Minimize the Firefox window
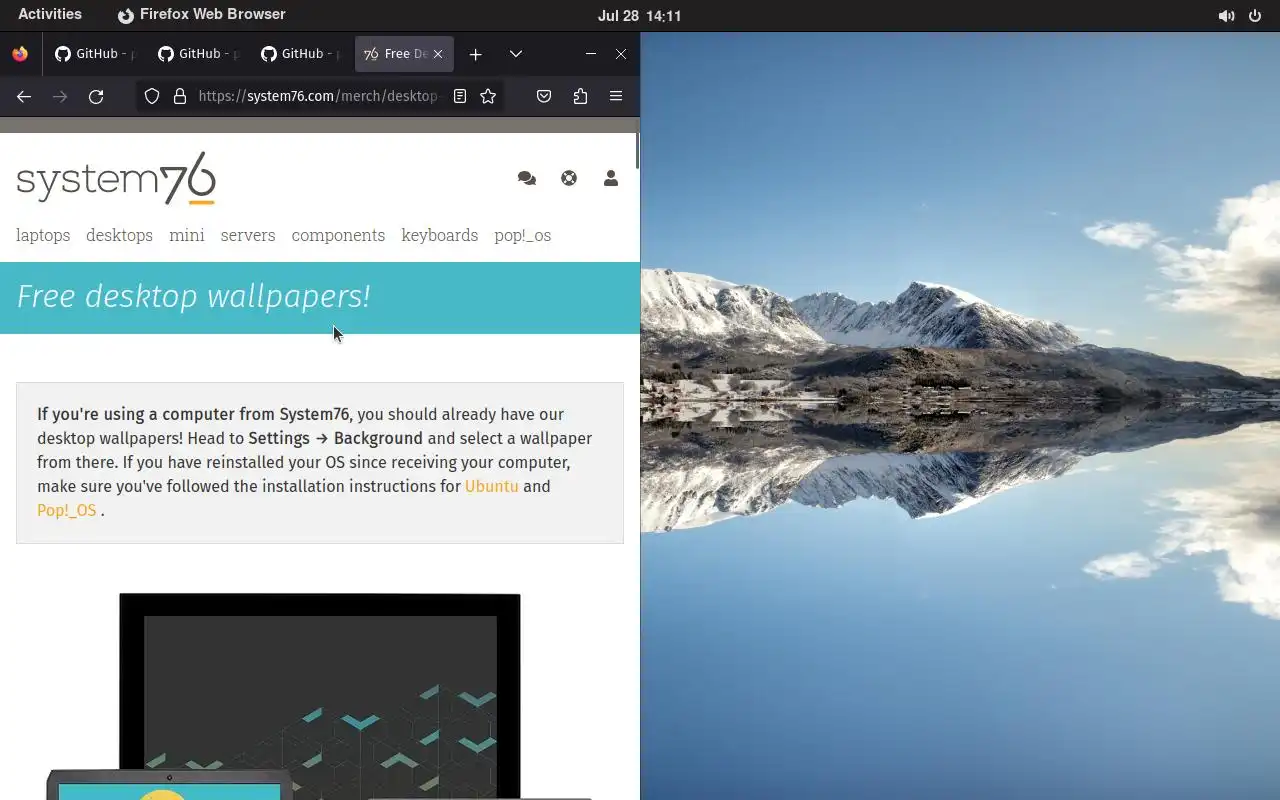 pyautogui.click(x=591, y=54)
